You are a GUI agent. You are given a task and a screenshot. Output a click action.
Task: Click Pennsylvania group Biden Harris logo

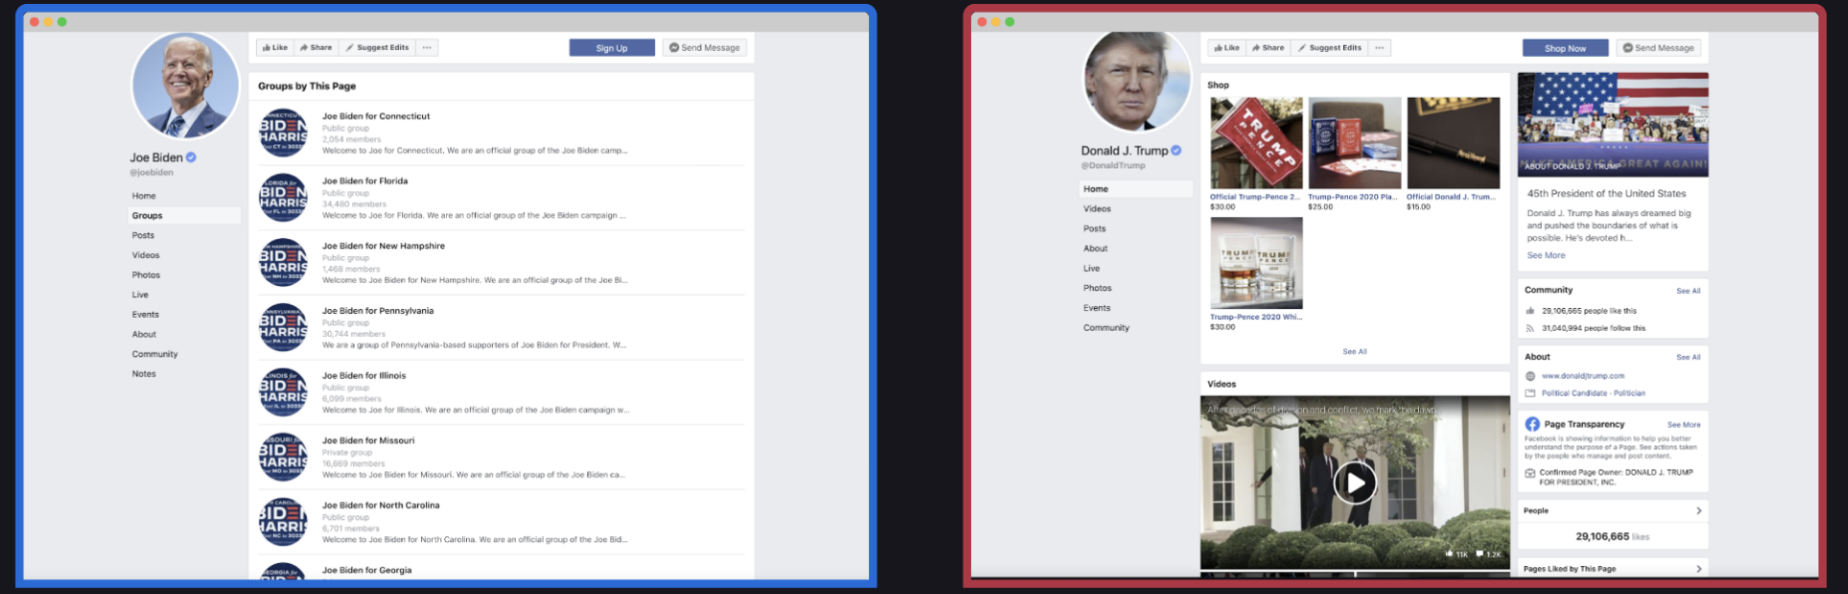pos(284,327)
